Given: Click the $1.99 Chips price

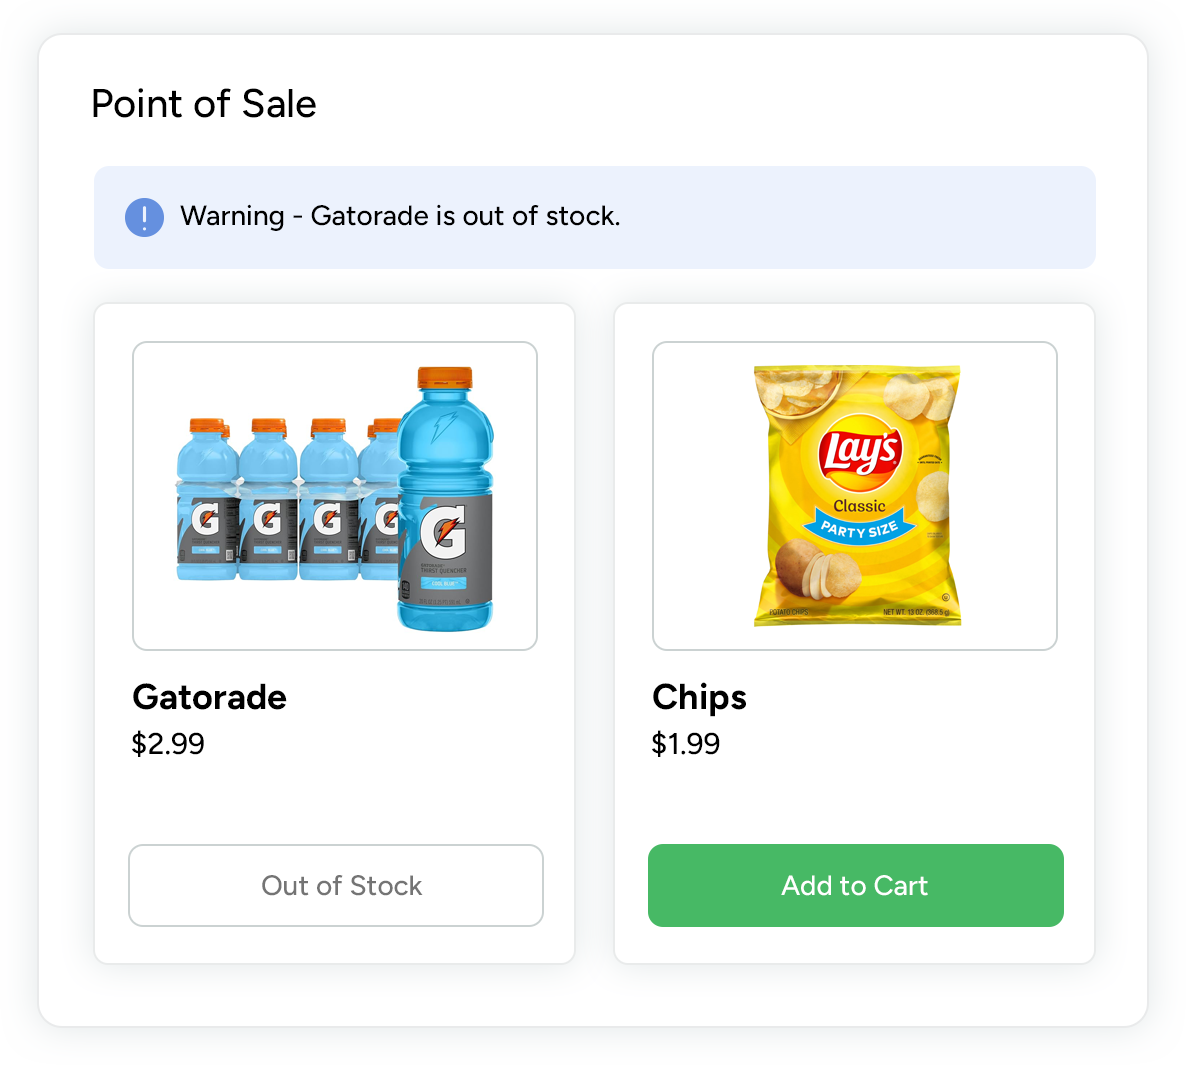Looking at the screenshot, I should pyautogui.click(x=686, y=744).
